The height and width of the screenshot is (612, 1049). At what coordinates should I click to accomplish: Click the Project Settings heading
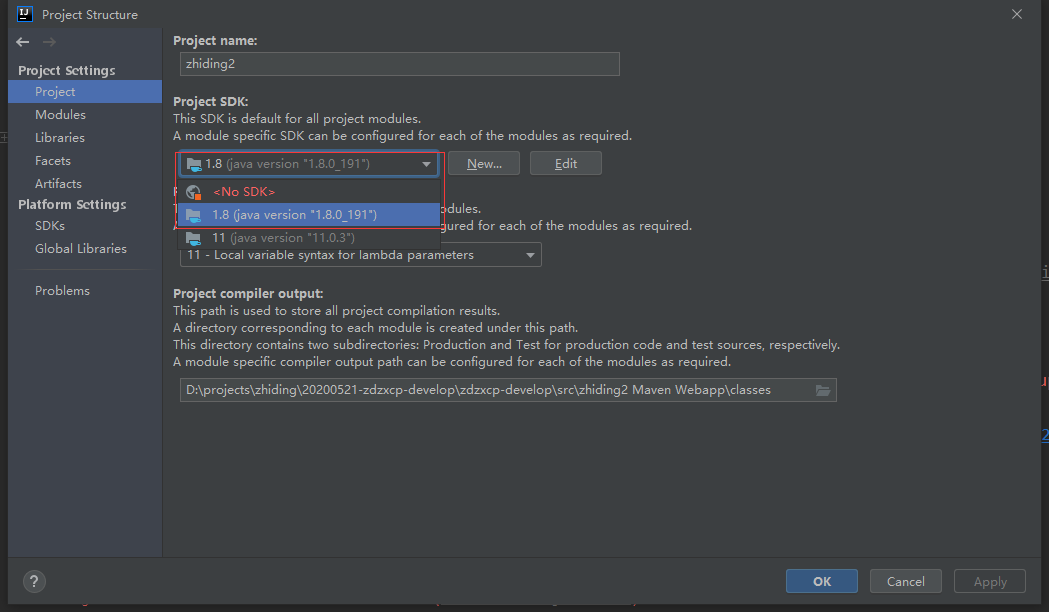coord(66,70)
